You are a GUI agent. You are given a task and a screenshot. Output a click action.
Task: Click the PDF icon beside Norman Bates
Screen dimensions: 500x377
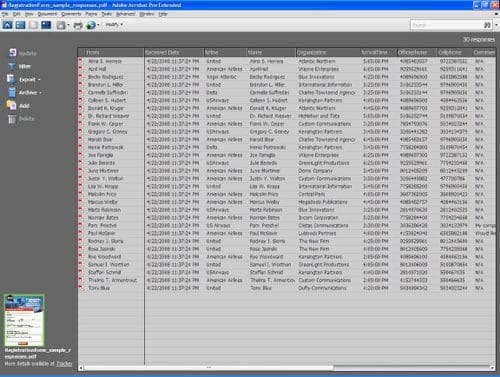coord(81,217)
